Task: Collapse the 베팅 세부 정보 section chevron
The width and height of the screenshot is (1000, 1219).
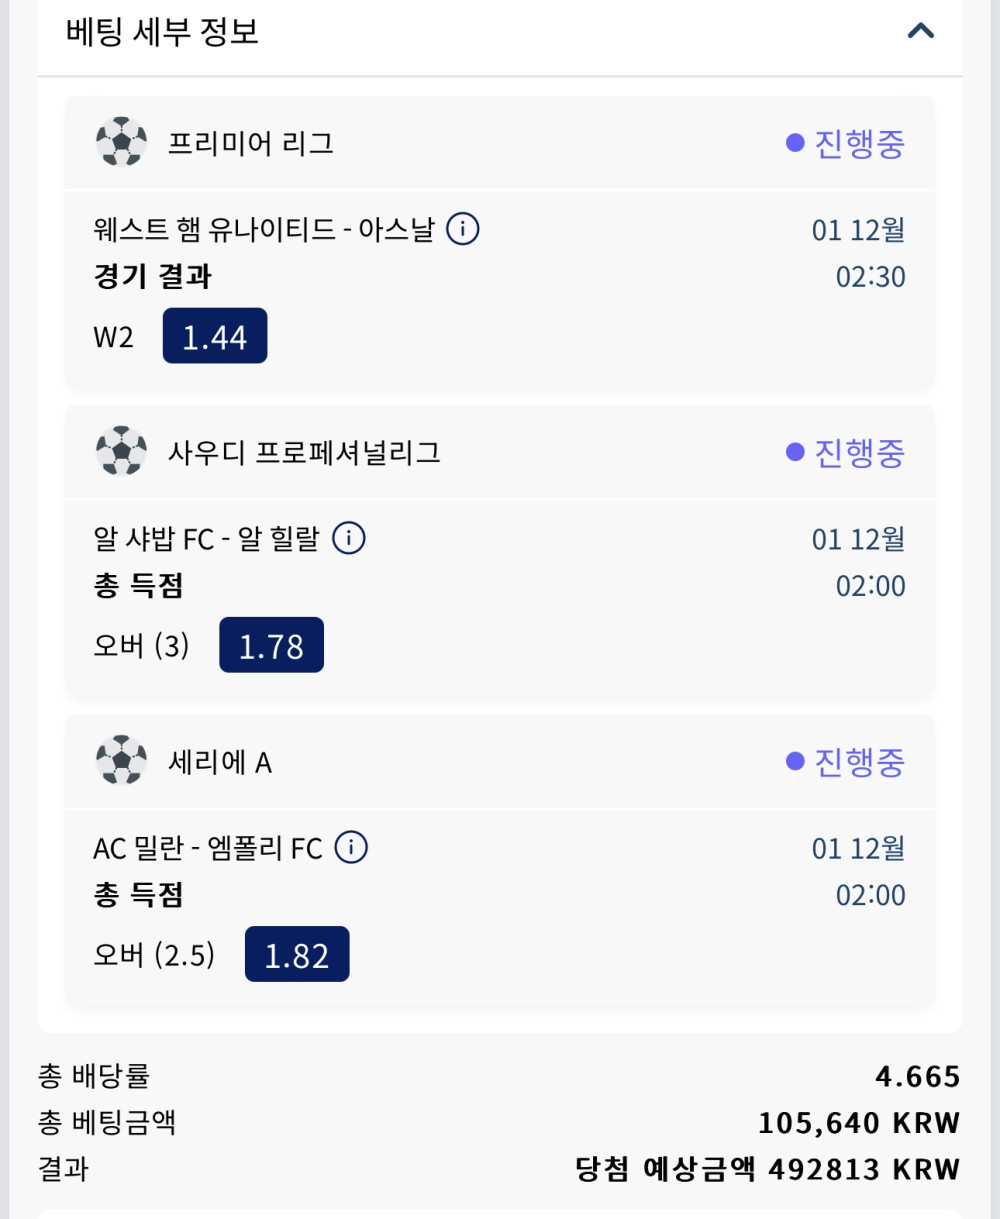Action: 920,31
